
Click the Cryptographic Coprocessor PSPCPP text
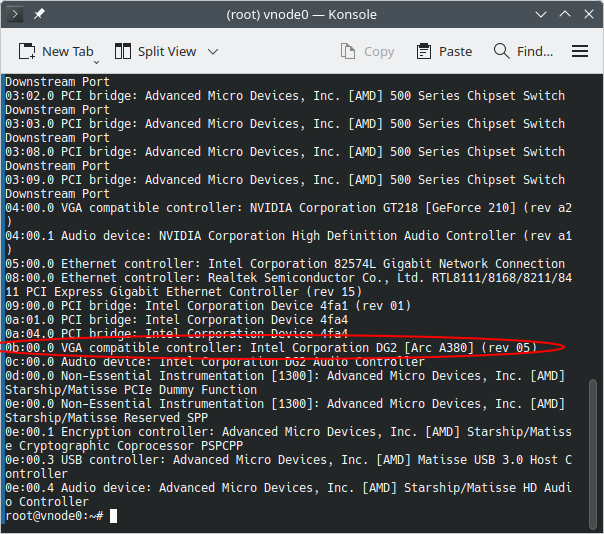coord(131,446)
